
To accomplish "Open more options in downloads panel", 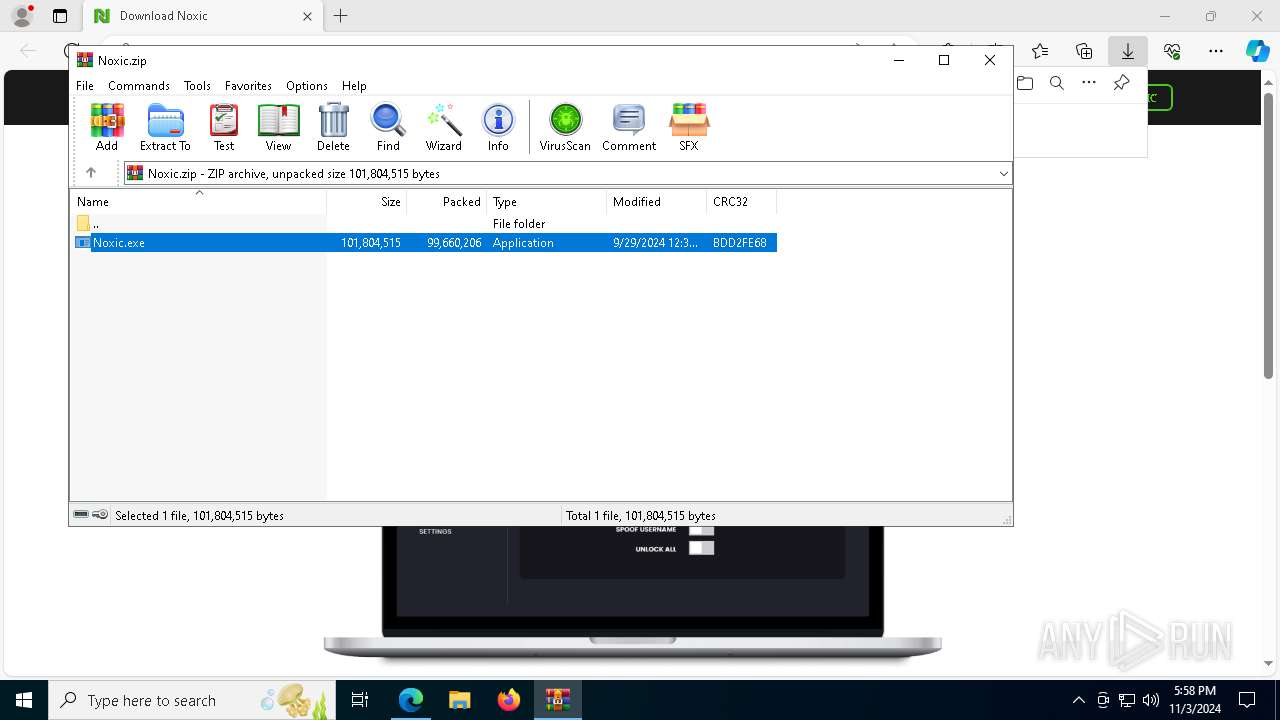I will coord(1089,83).
